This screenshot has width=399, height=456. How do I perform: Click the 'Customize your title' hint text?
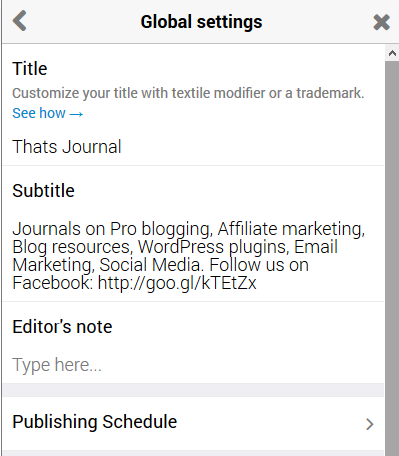click(188, 93)
